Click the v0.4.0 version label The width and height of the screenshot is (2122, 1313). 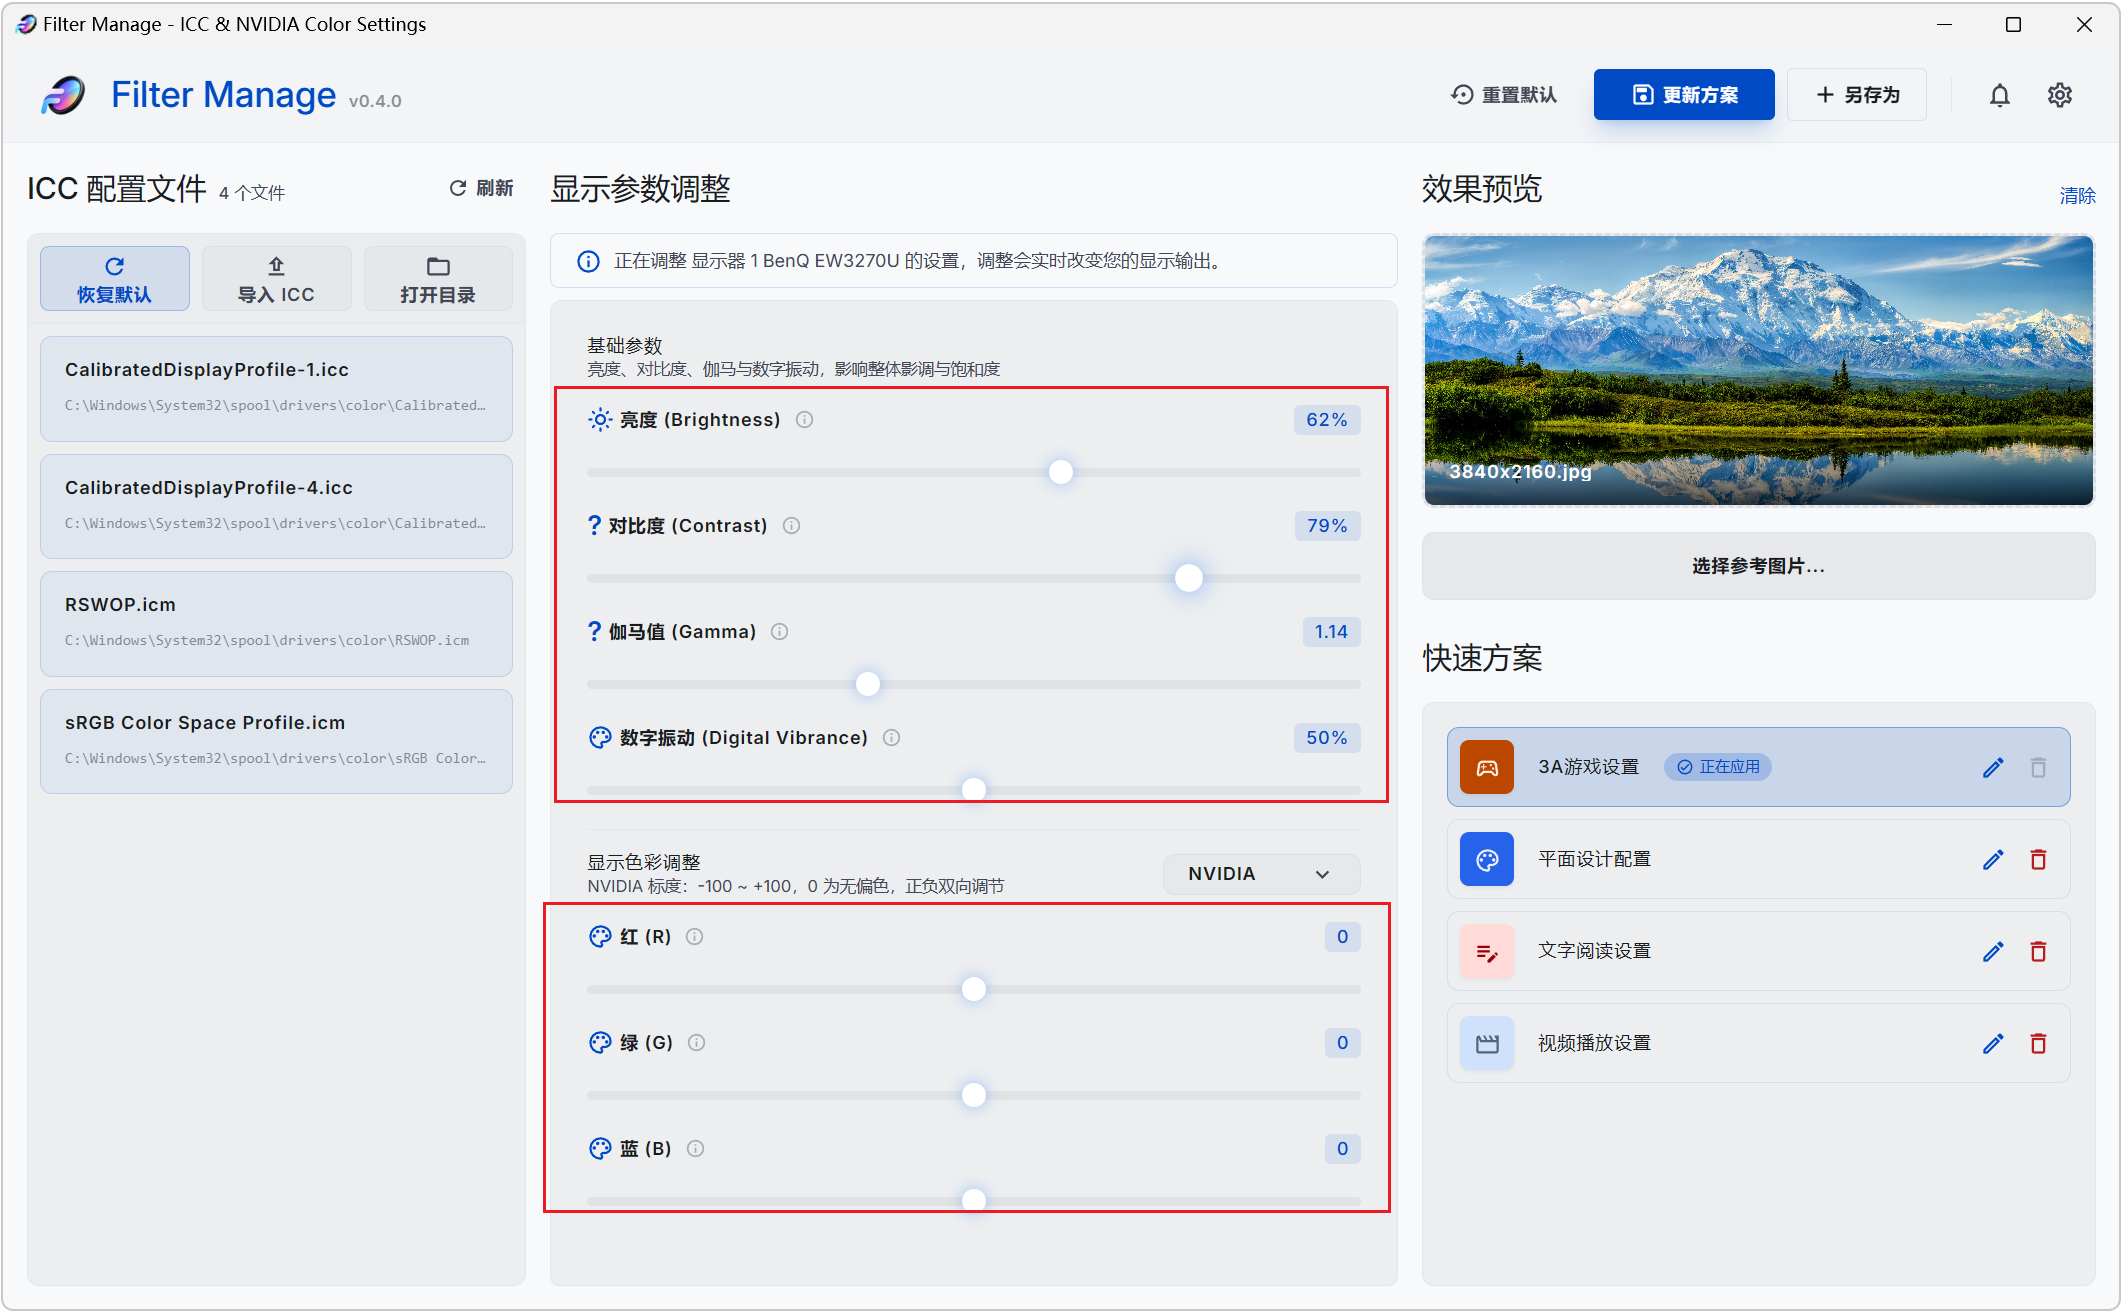375,101
